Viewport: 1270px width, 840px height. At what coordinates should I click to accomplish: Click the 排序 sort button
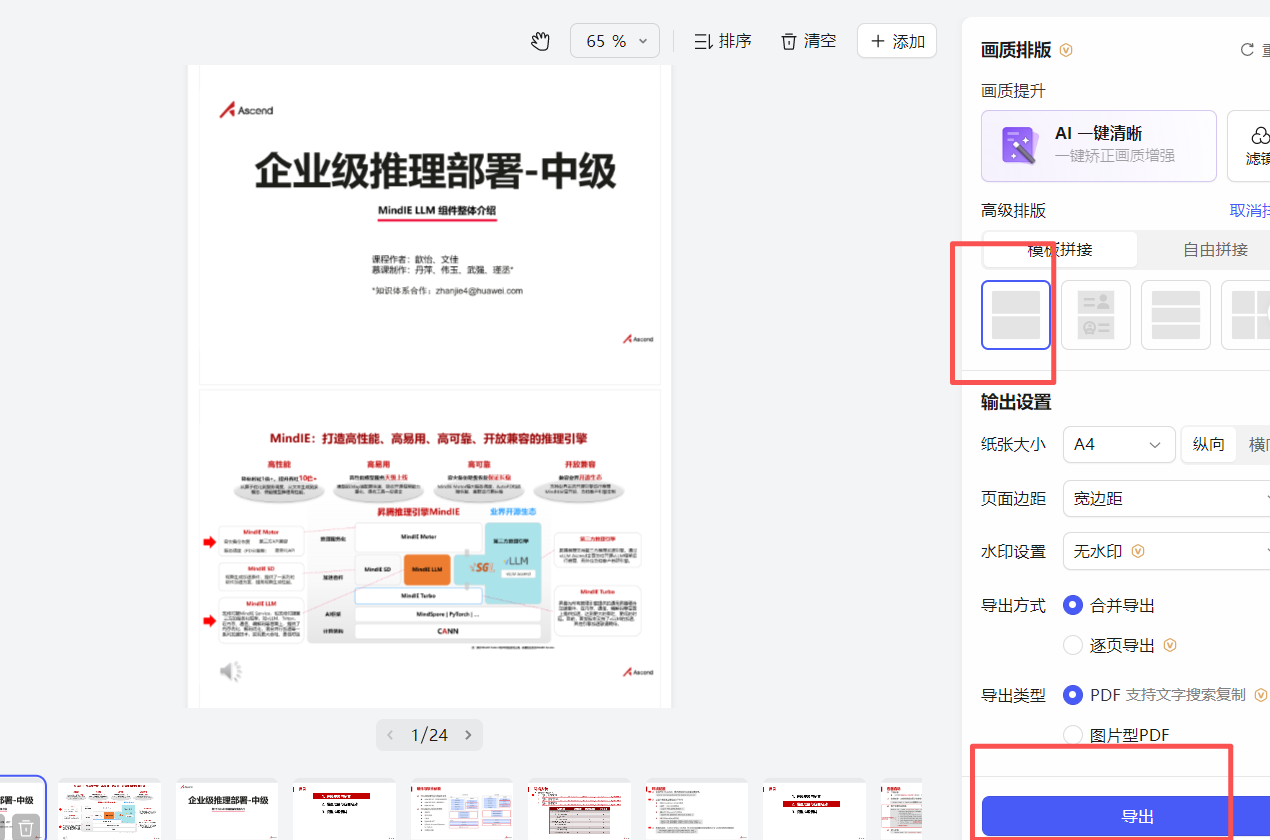pyautogui.click(x=723, y=41)
